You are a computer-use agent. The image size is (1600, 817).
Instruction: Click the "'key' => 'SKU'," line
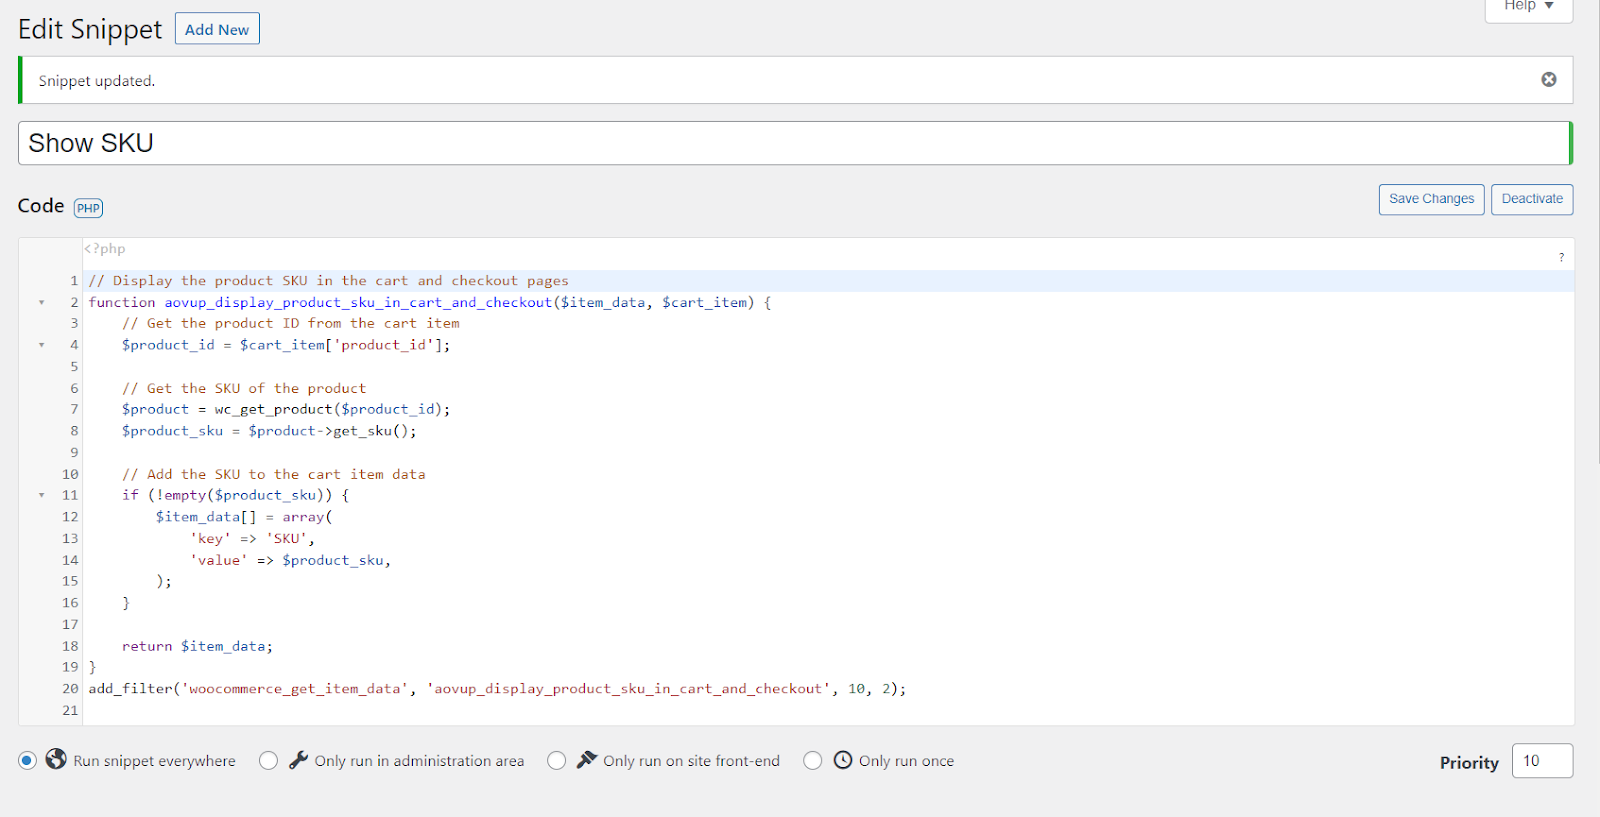pyautogui.click(x=252, y=538)
